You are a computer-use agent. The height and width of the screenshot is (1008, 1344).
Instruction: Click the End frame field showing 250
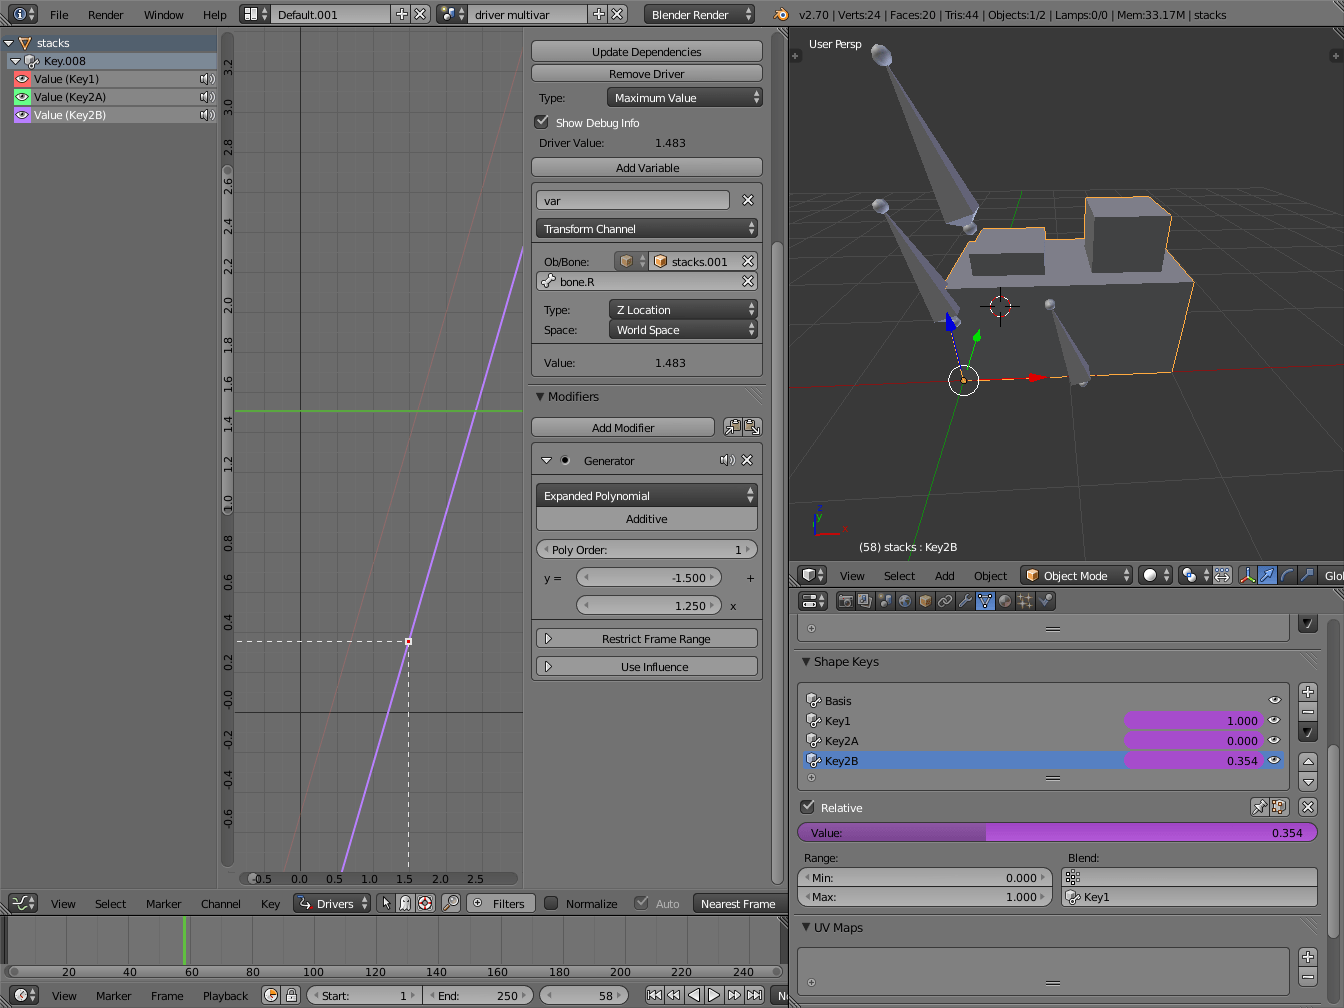(x=478, y=995)
